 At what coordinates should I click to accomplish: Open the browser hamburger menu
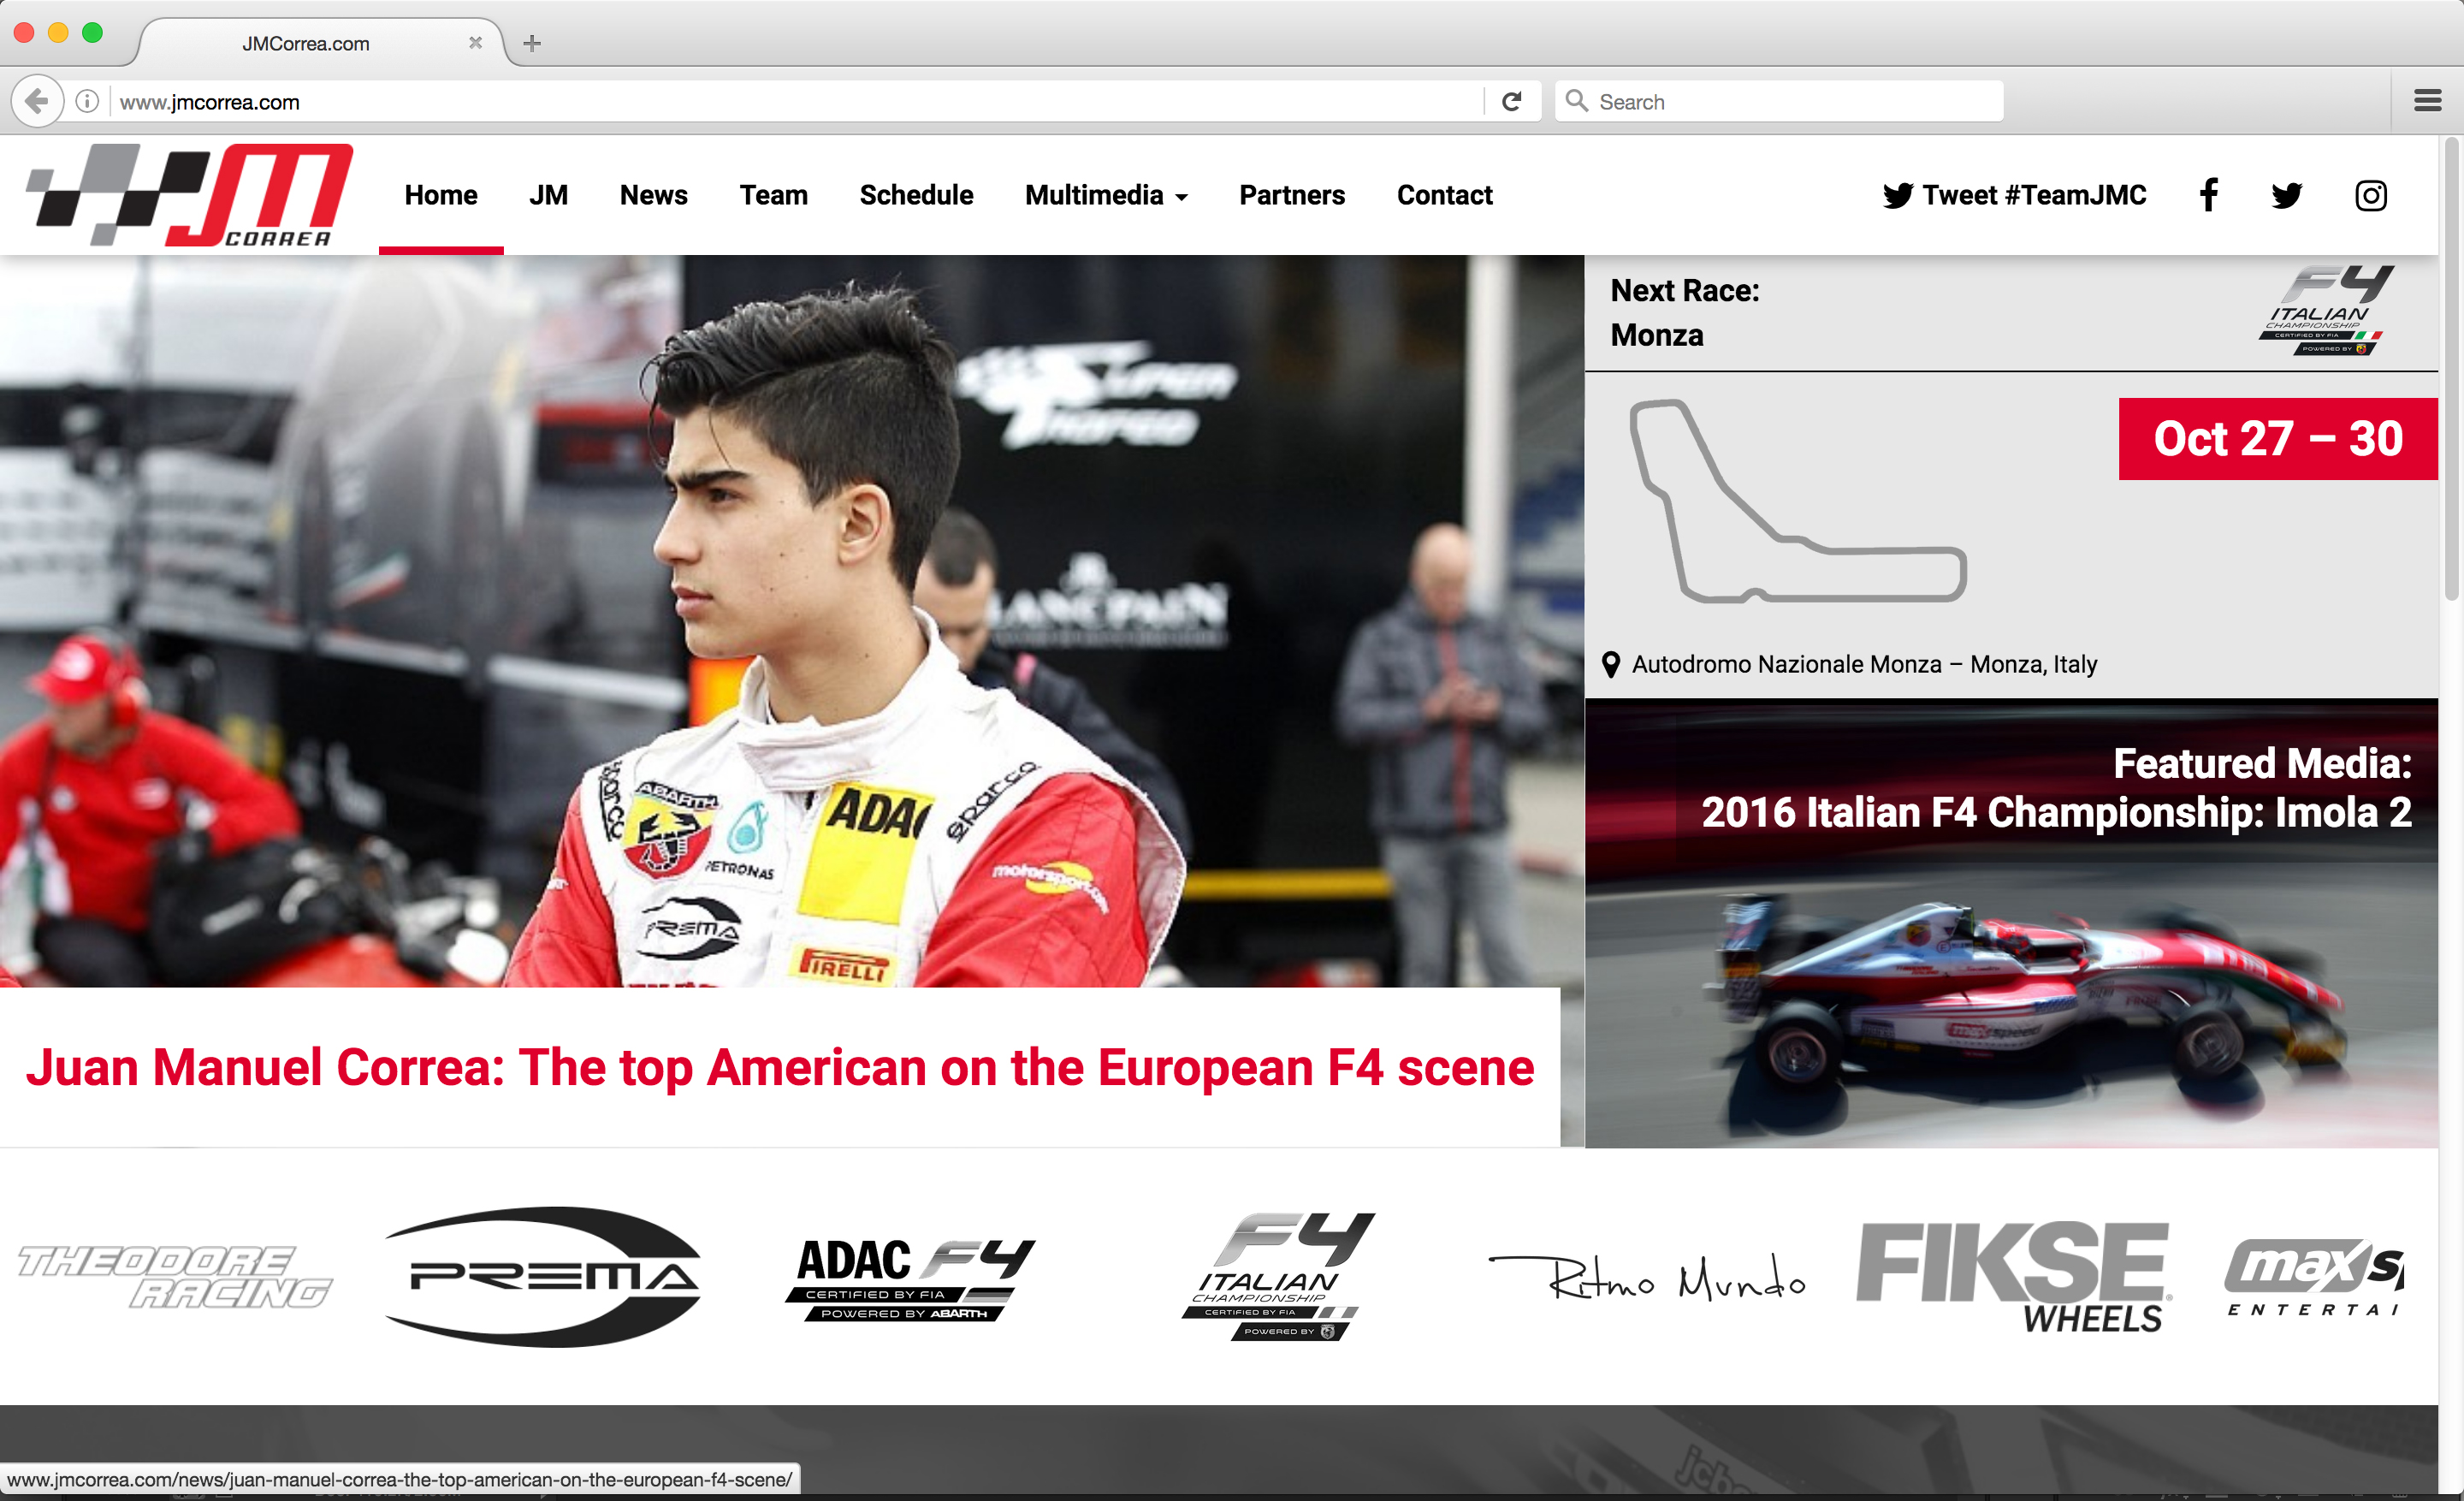pos(2428,101)
